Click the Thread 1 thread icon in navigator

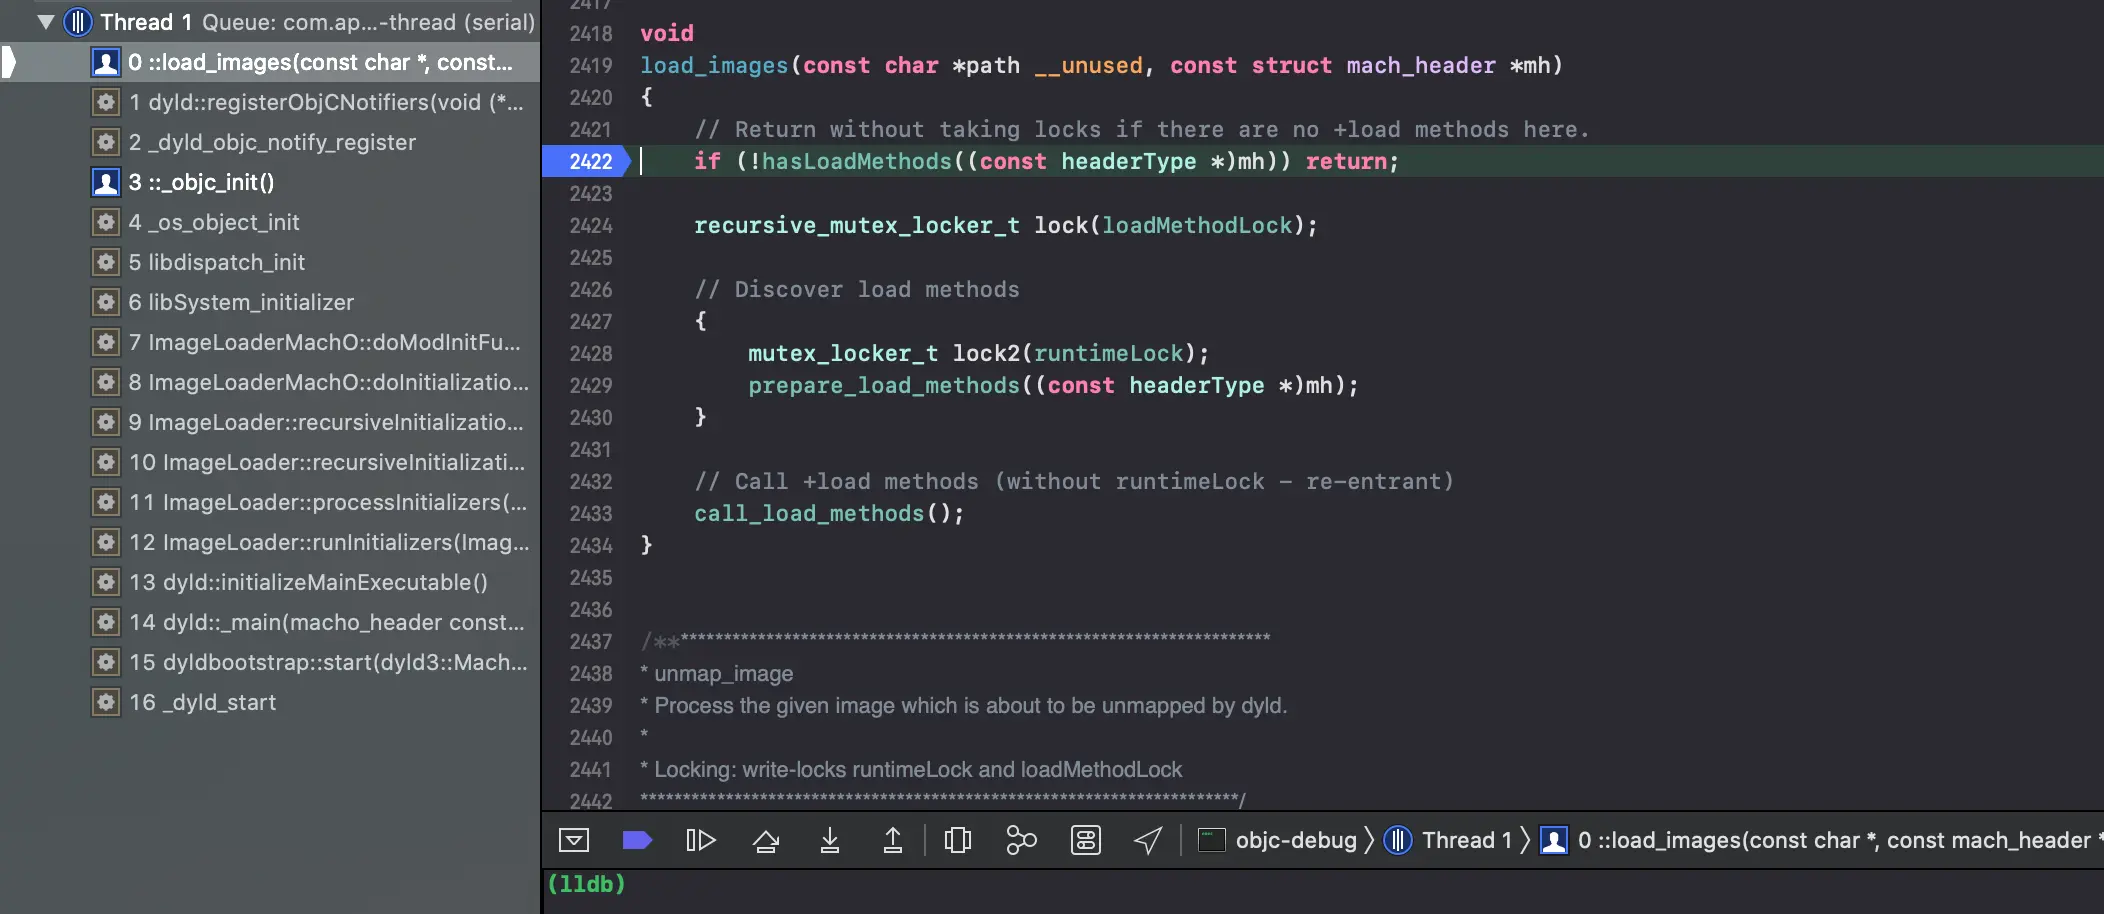[78, 22]
